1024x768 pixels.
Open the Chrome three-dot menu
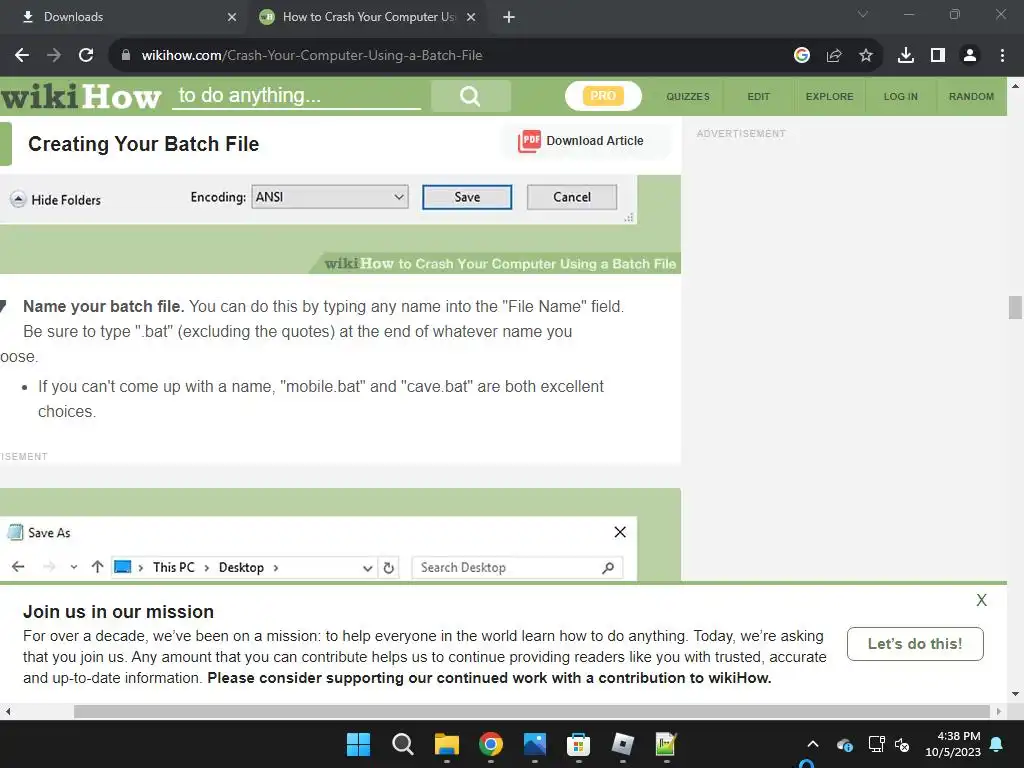click(x=1002, y=56)
